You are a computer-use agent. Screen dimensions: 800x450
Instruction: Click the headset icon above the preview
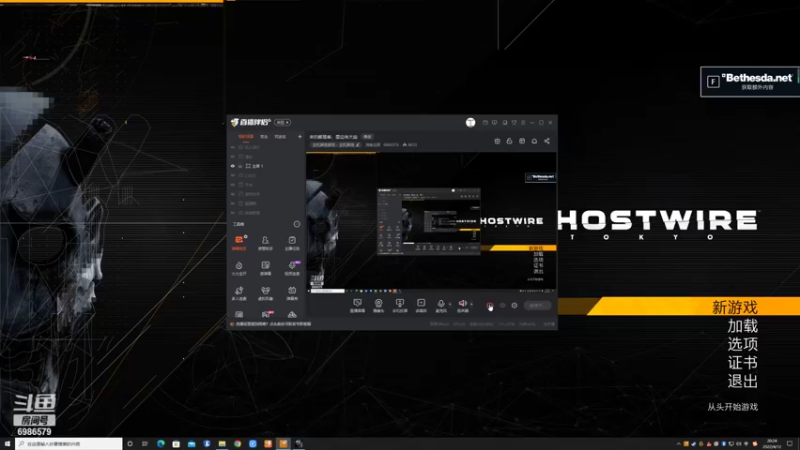(534, 141)
